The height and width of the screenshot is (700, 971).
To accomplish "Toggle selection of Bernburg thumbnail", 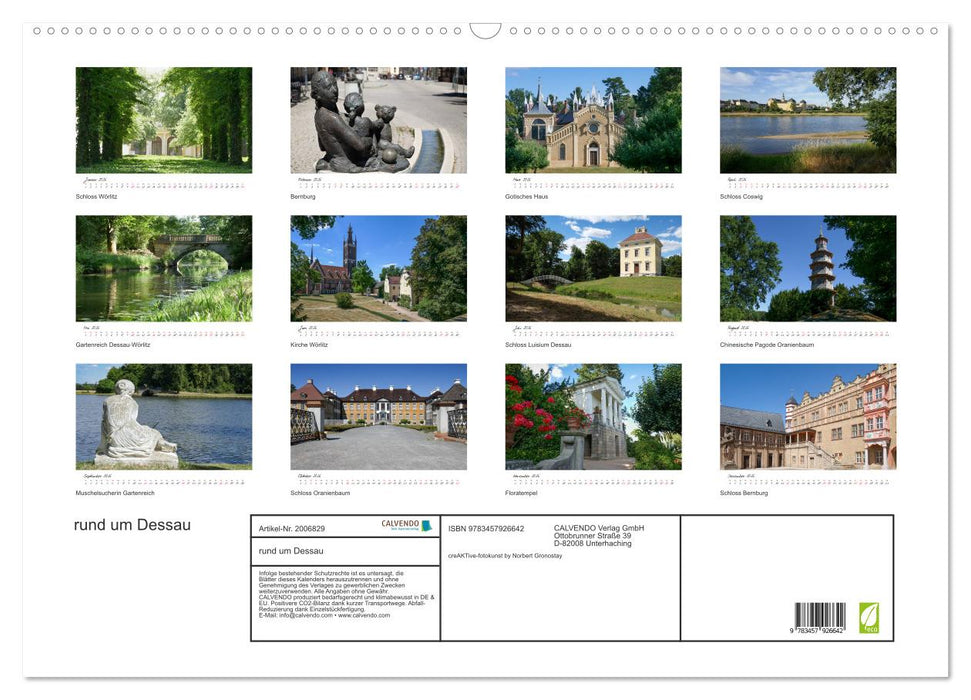I will tap(378, 119).
